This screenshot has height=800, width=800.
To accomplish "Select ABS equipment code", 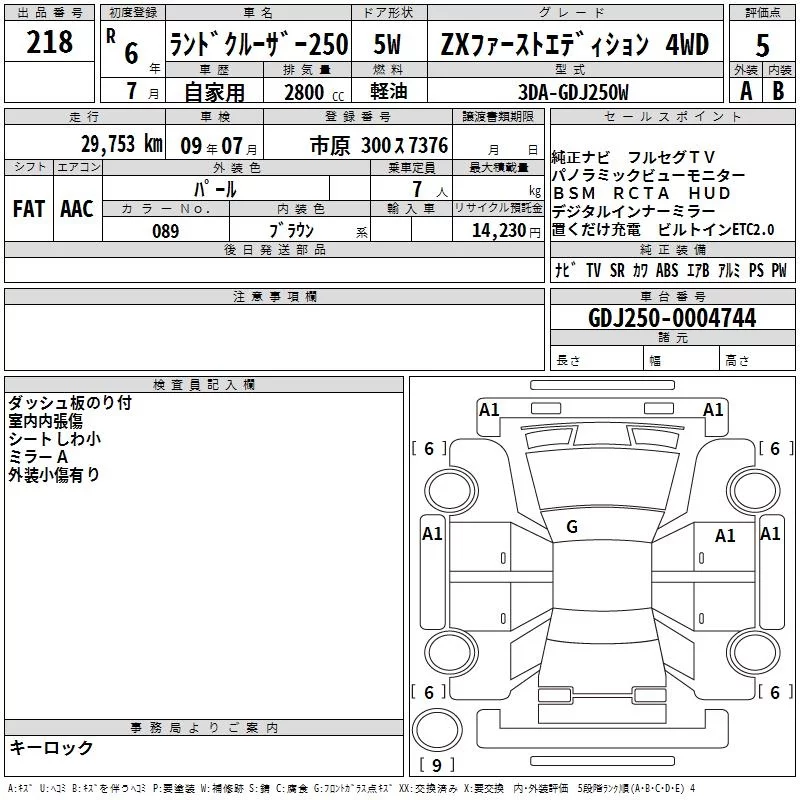I will (x=667, y=270).
